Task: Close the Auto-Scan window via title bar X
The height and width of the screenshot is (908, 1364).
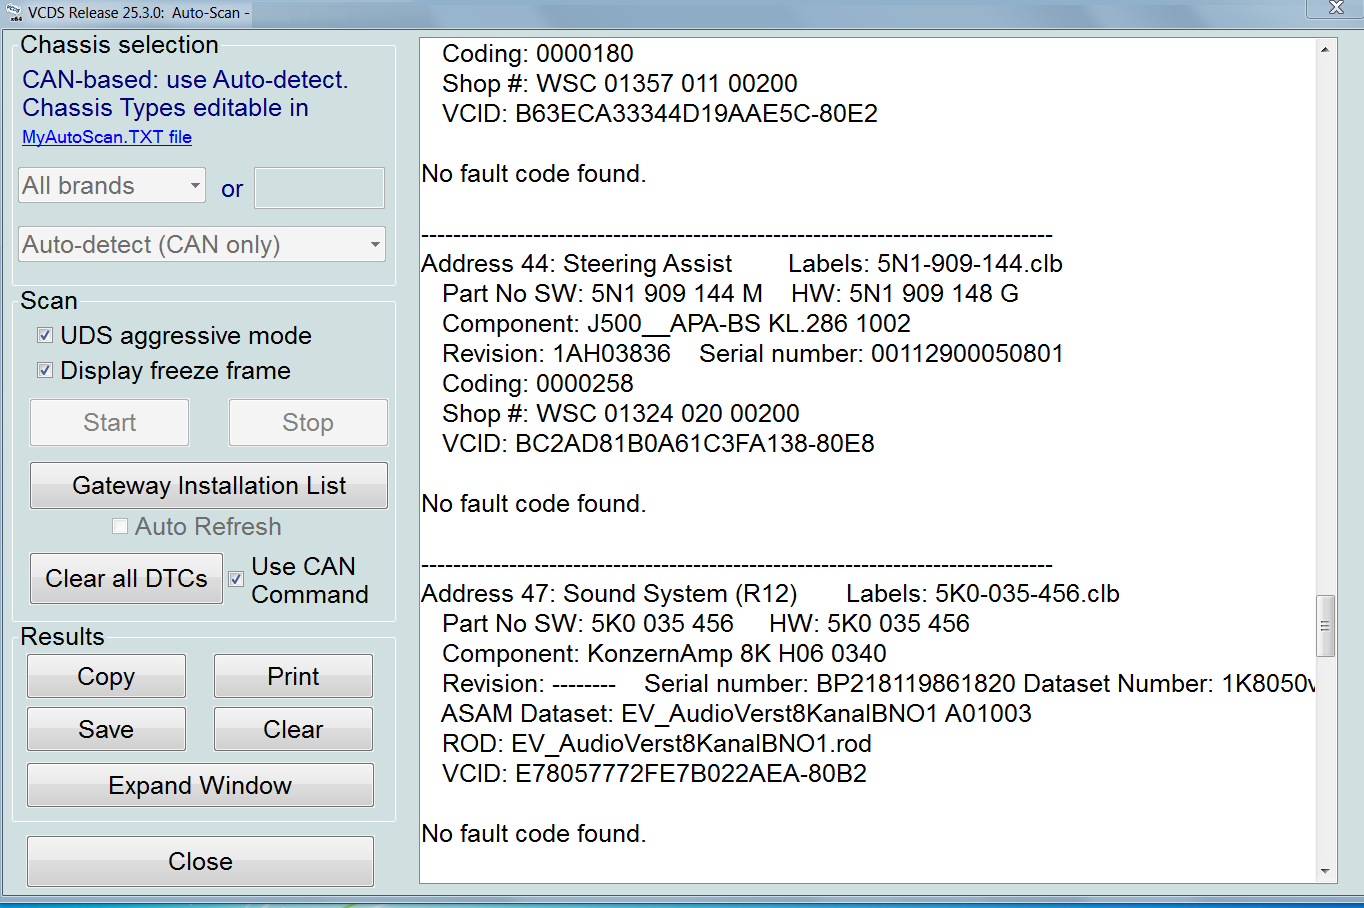Action: click(x=1335, y=8)
